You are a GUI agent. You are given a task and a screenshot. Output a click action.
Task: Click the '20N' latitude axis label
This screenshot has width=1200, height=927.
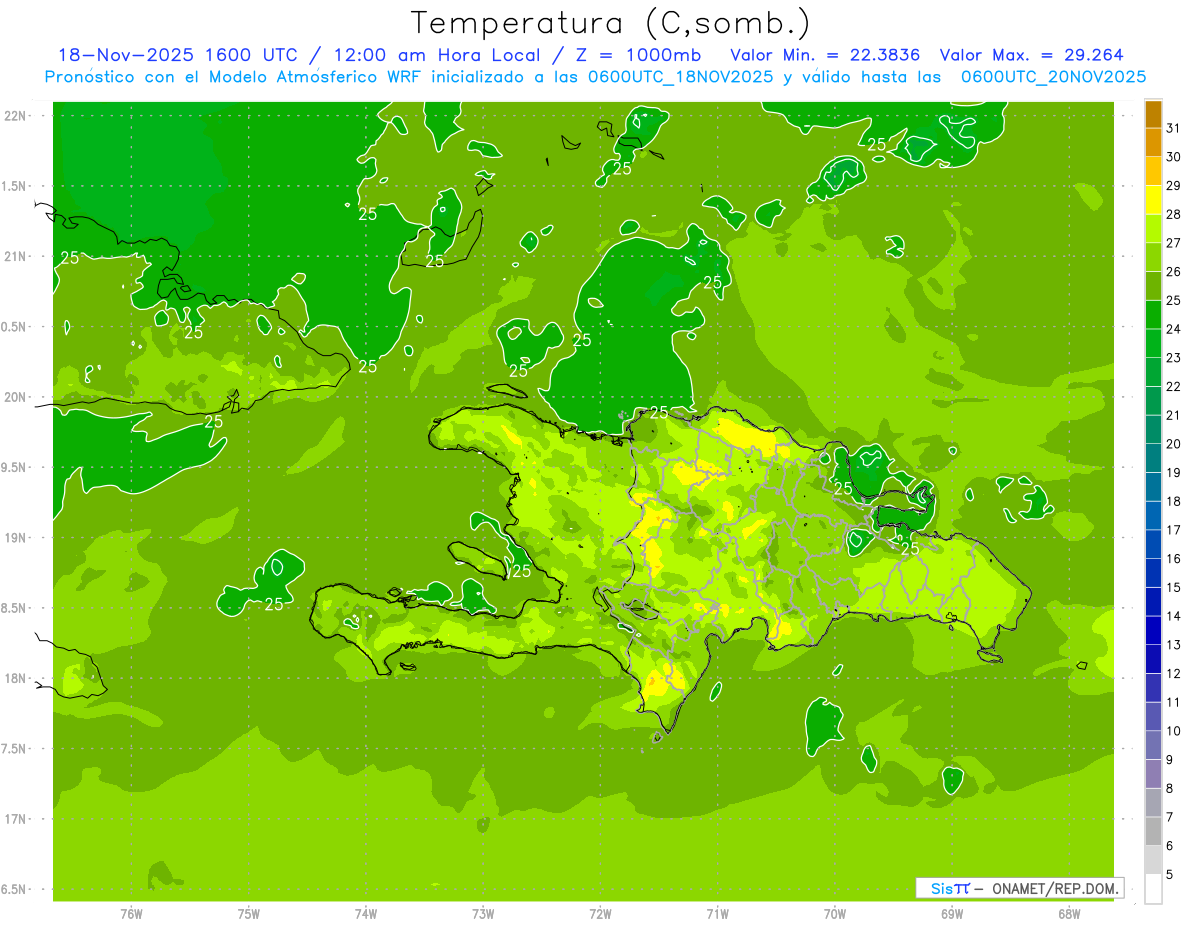point(15,397)
